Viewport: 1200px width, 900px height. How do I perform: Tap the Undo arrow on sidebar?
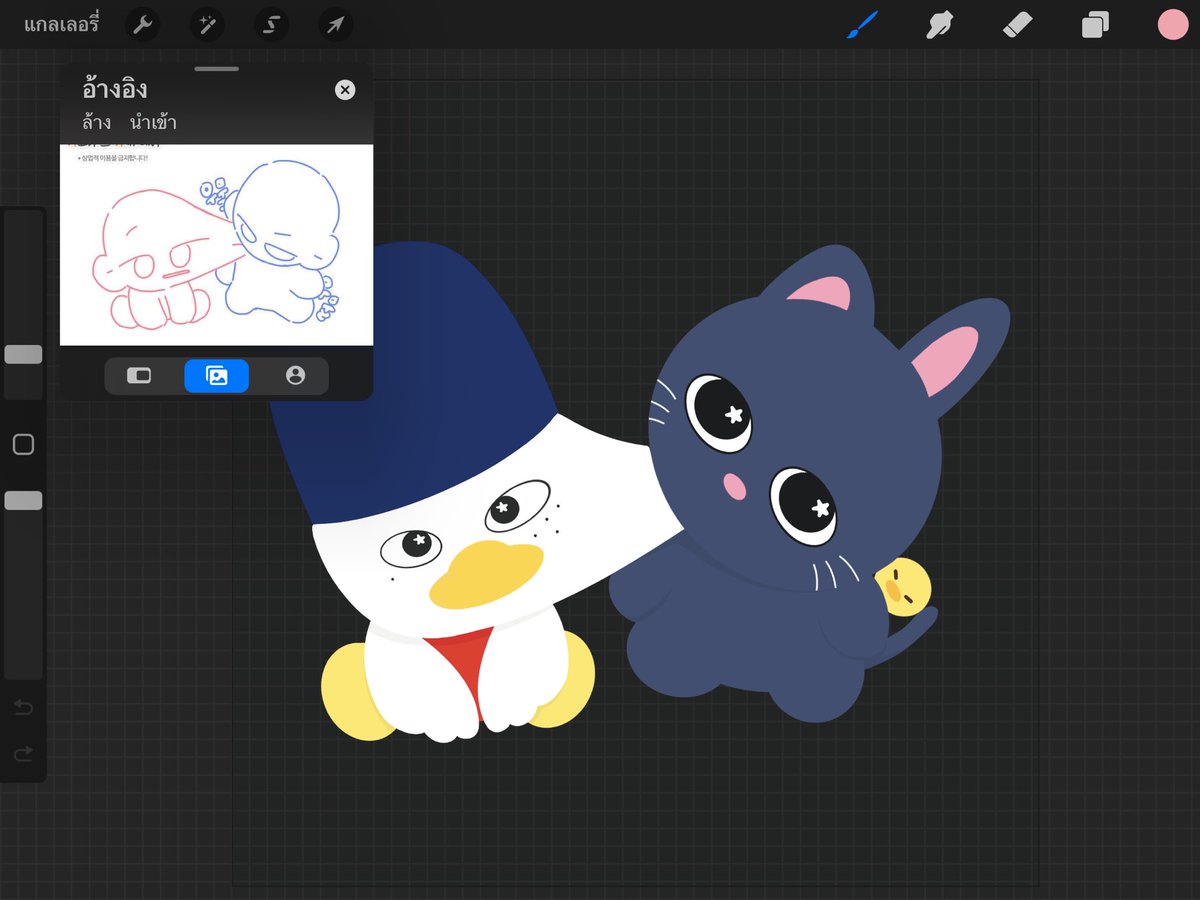[x=23, y=708]
